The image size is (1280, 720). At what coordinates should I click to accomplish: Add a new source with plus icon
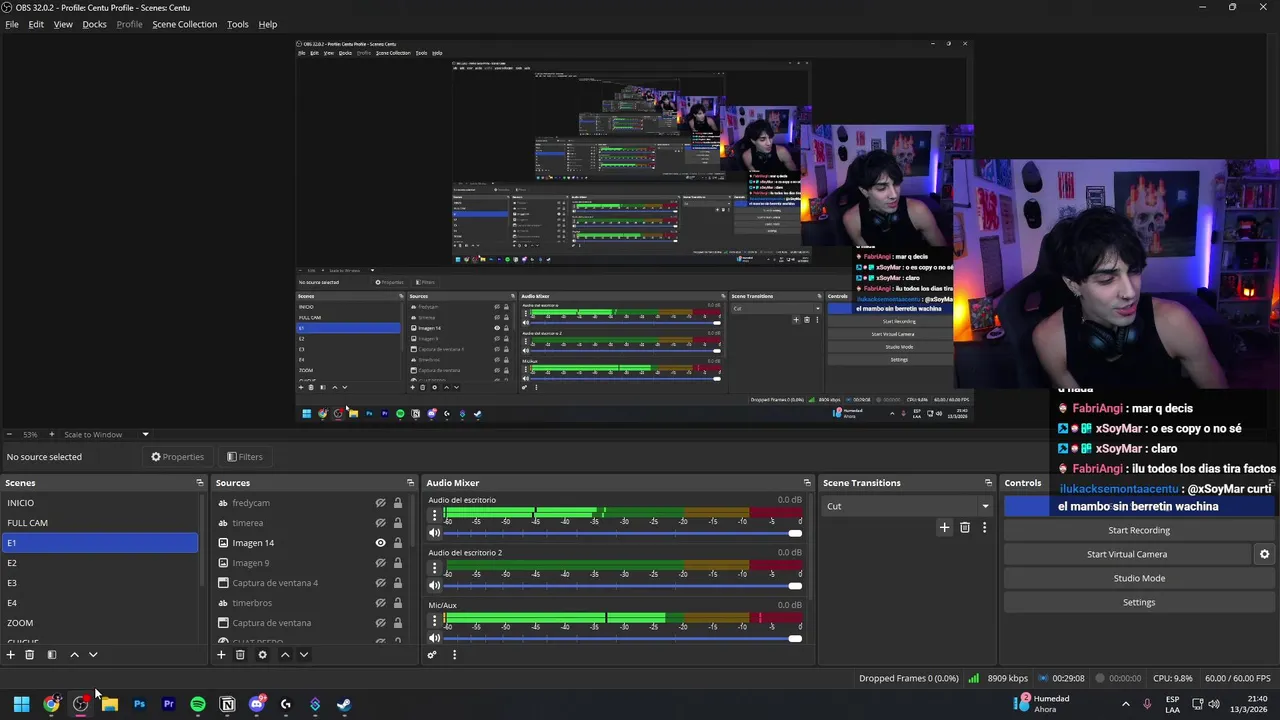click(221, 655)
